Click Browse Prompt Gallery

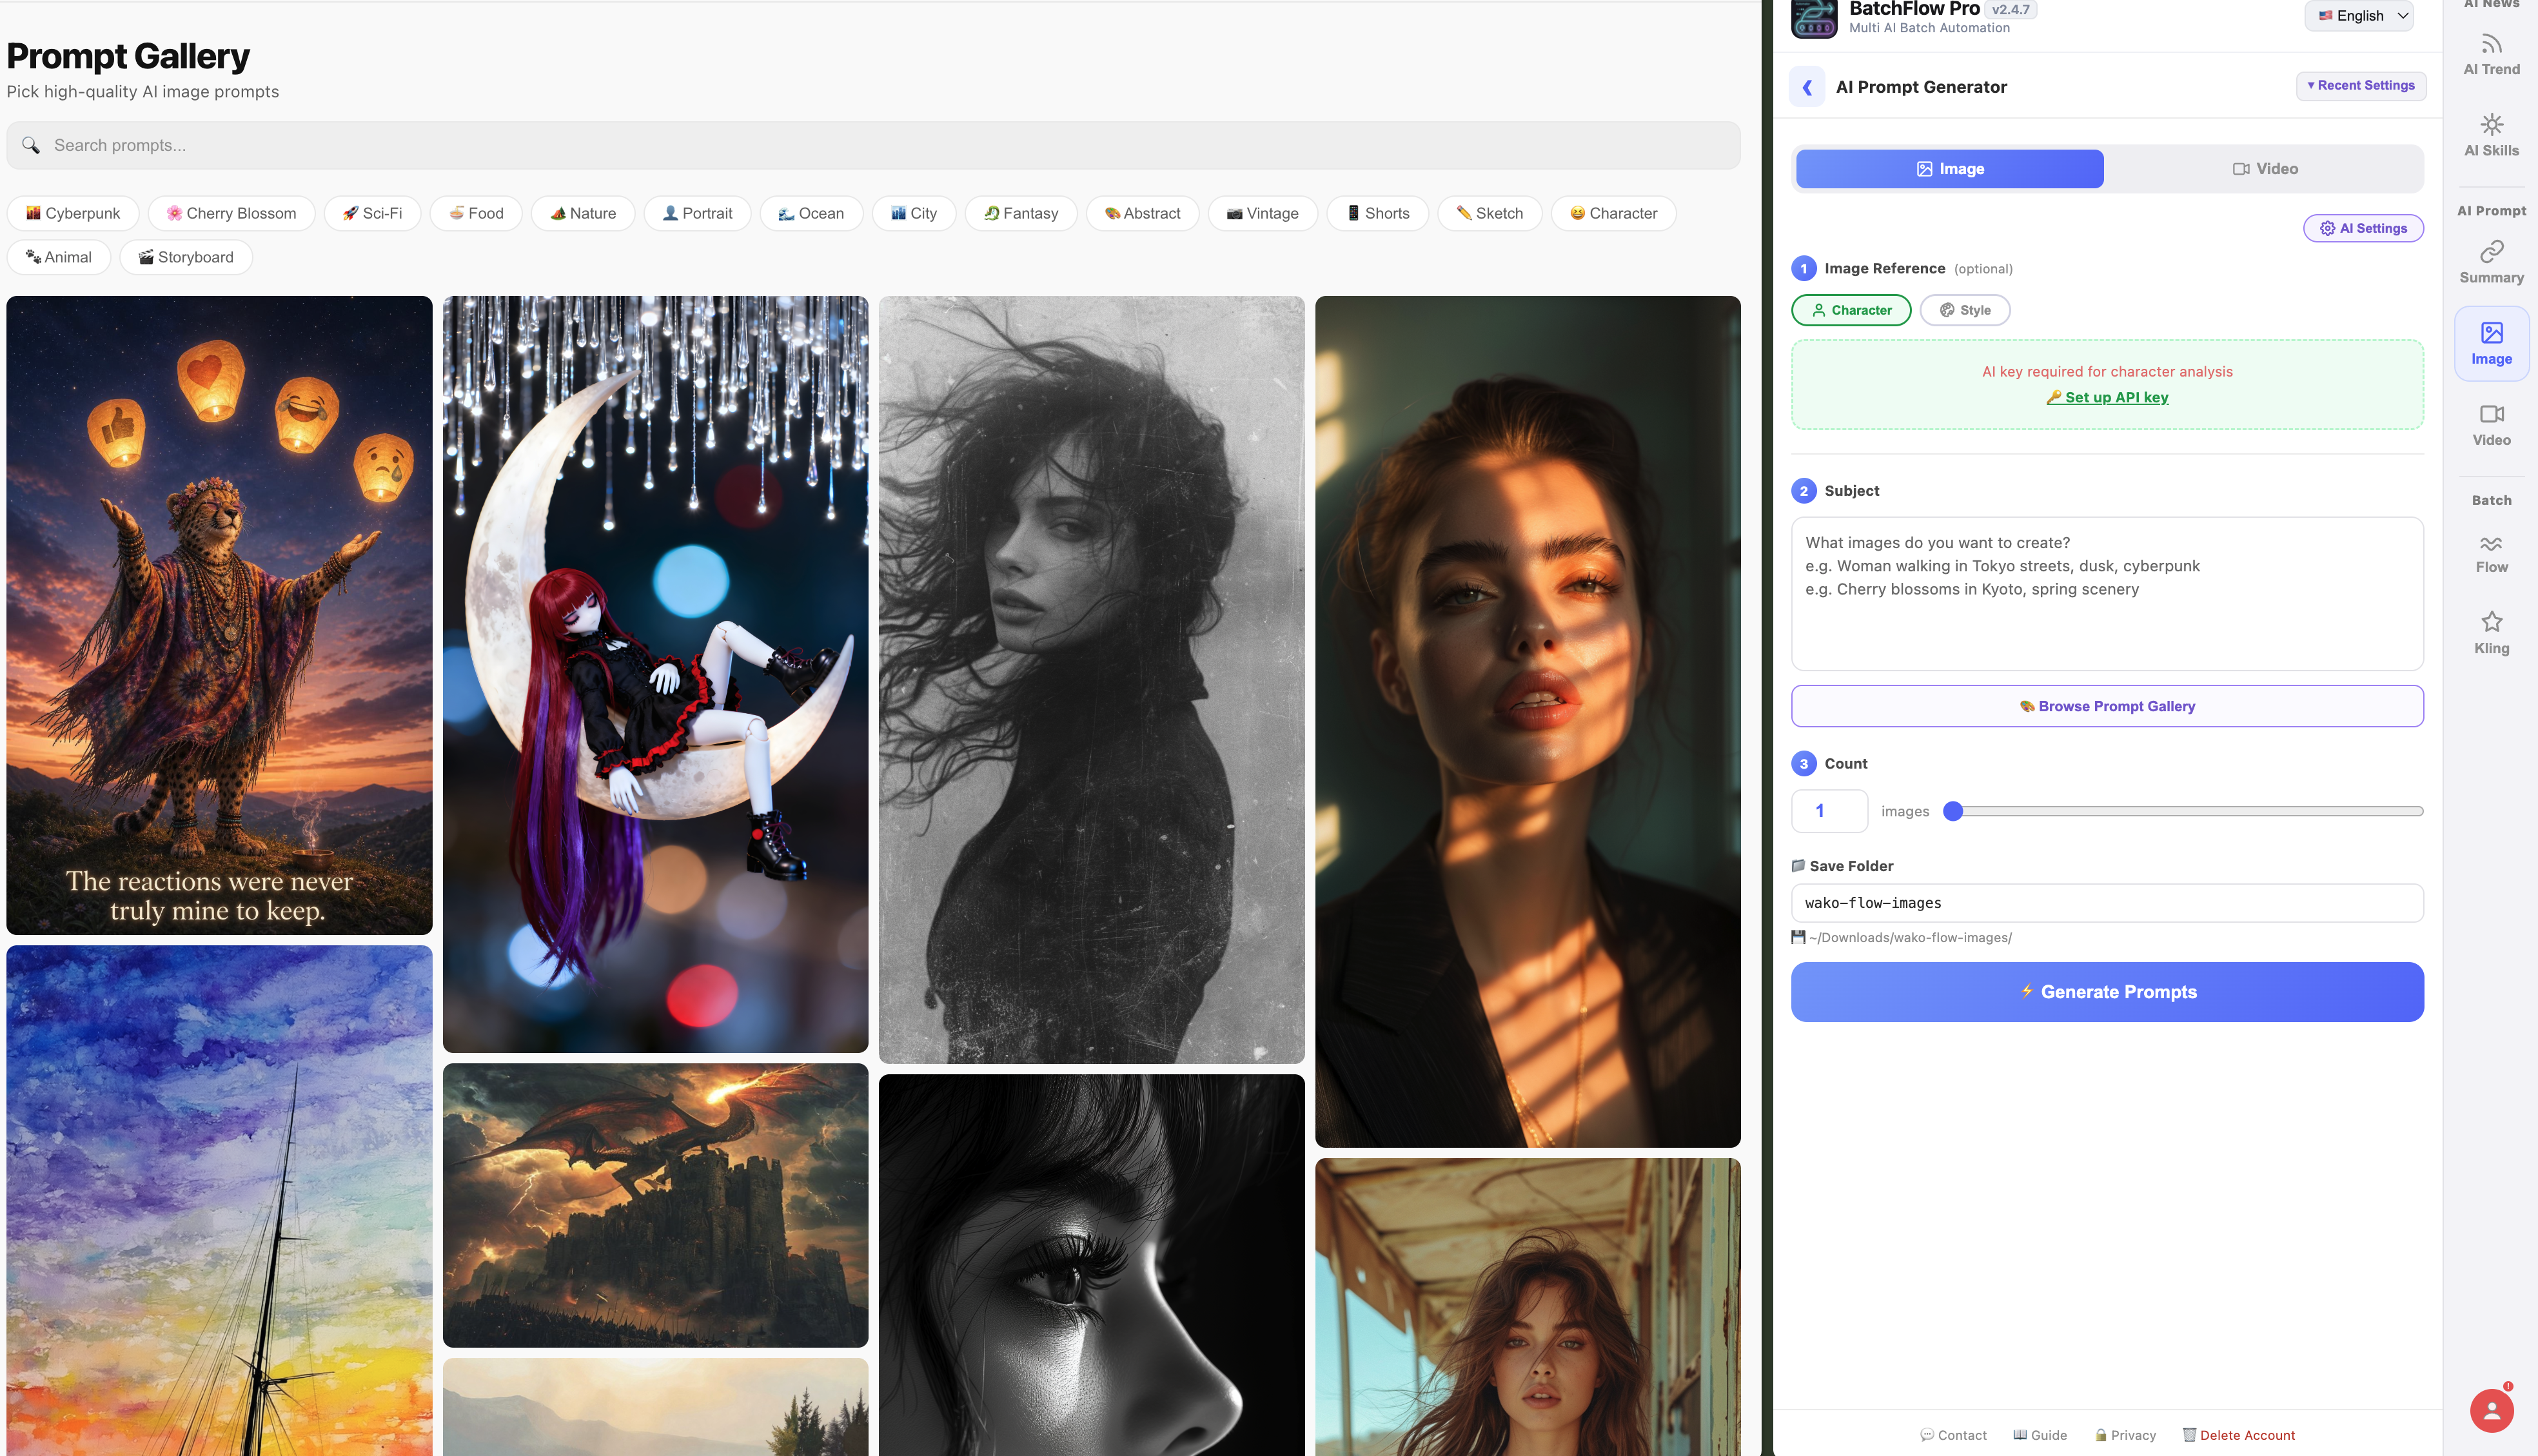tap(2107, 706)
